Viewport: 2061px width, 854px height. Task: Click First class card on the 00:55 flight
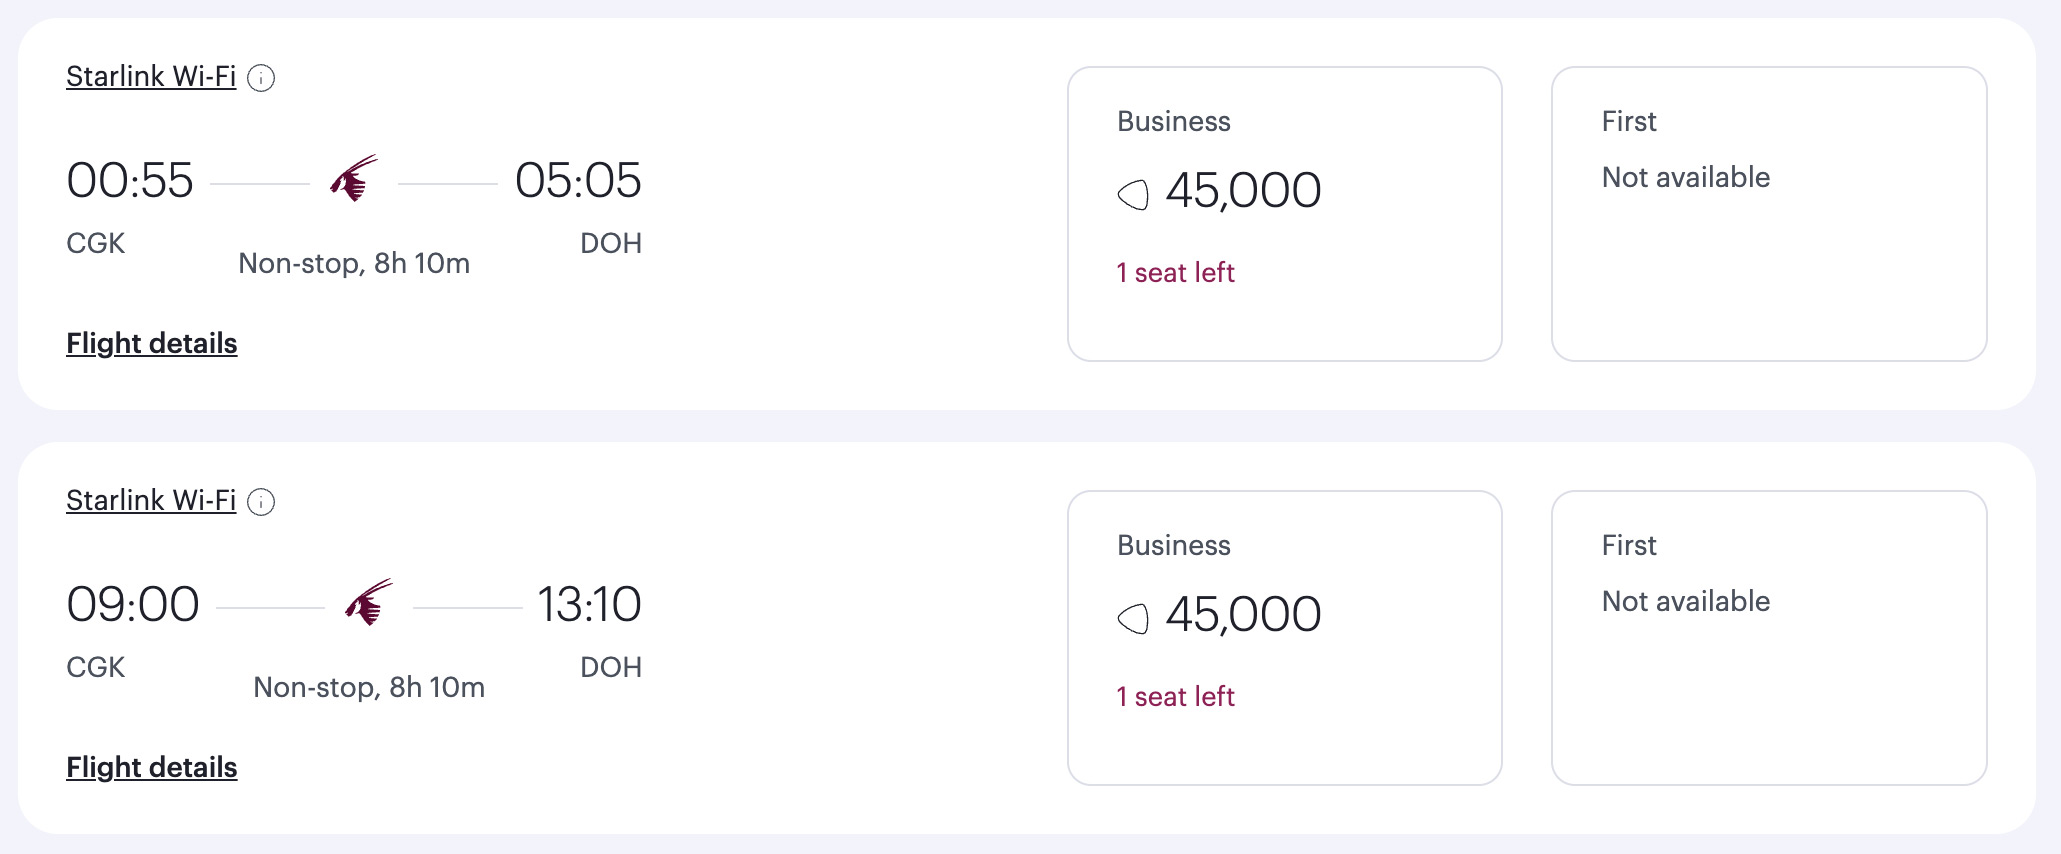coord(1769,214)
